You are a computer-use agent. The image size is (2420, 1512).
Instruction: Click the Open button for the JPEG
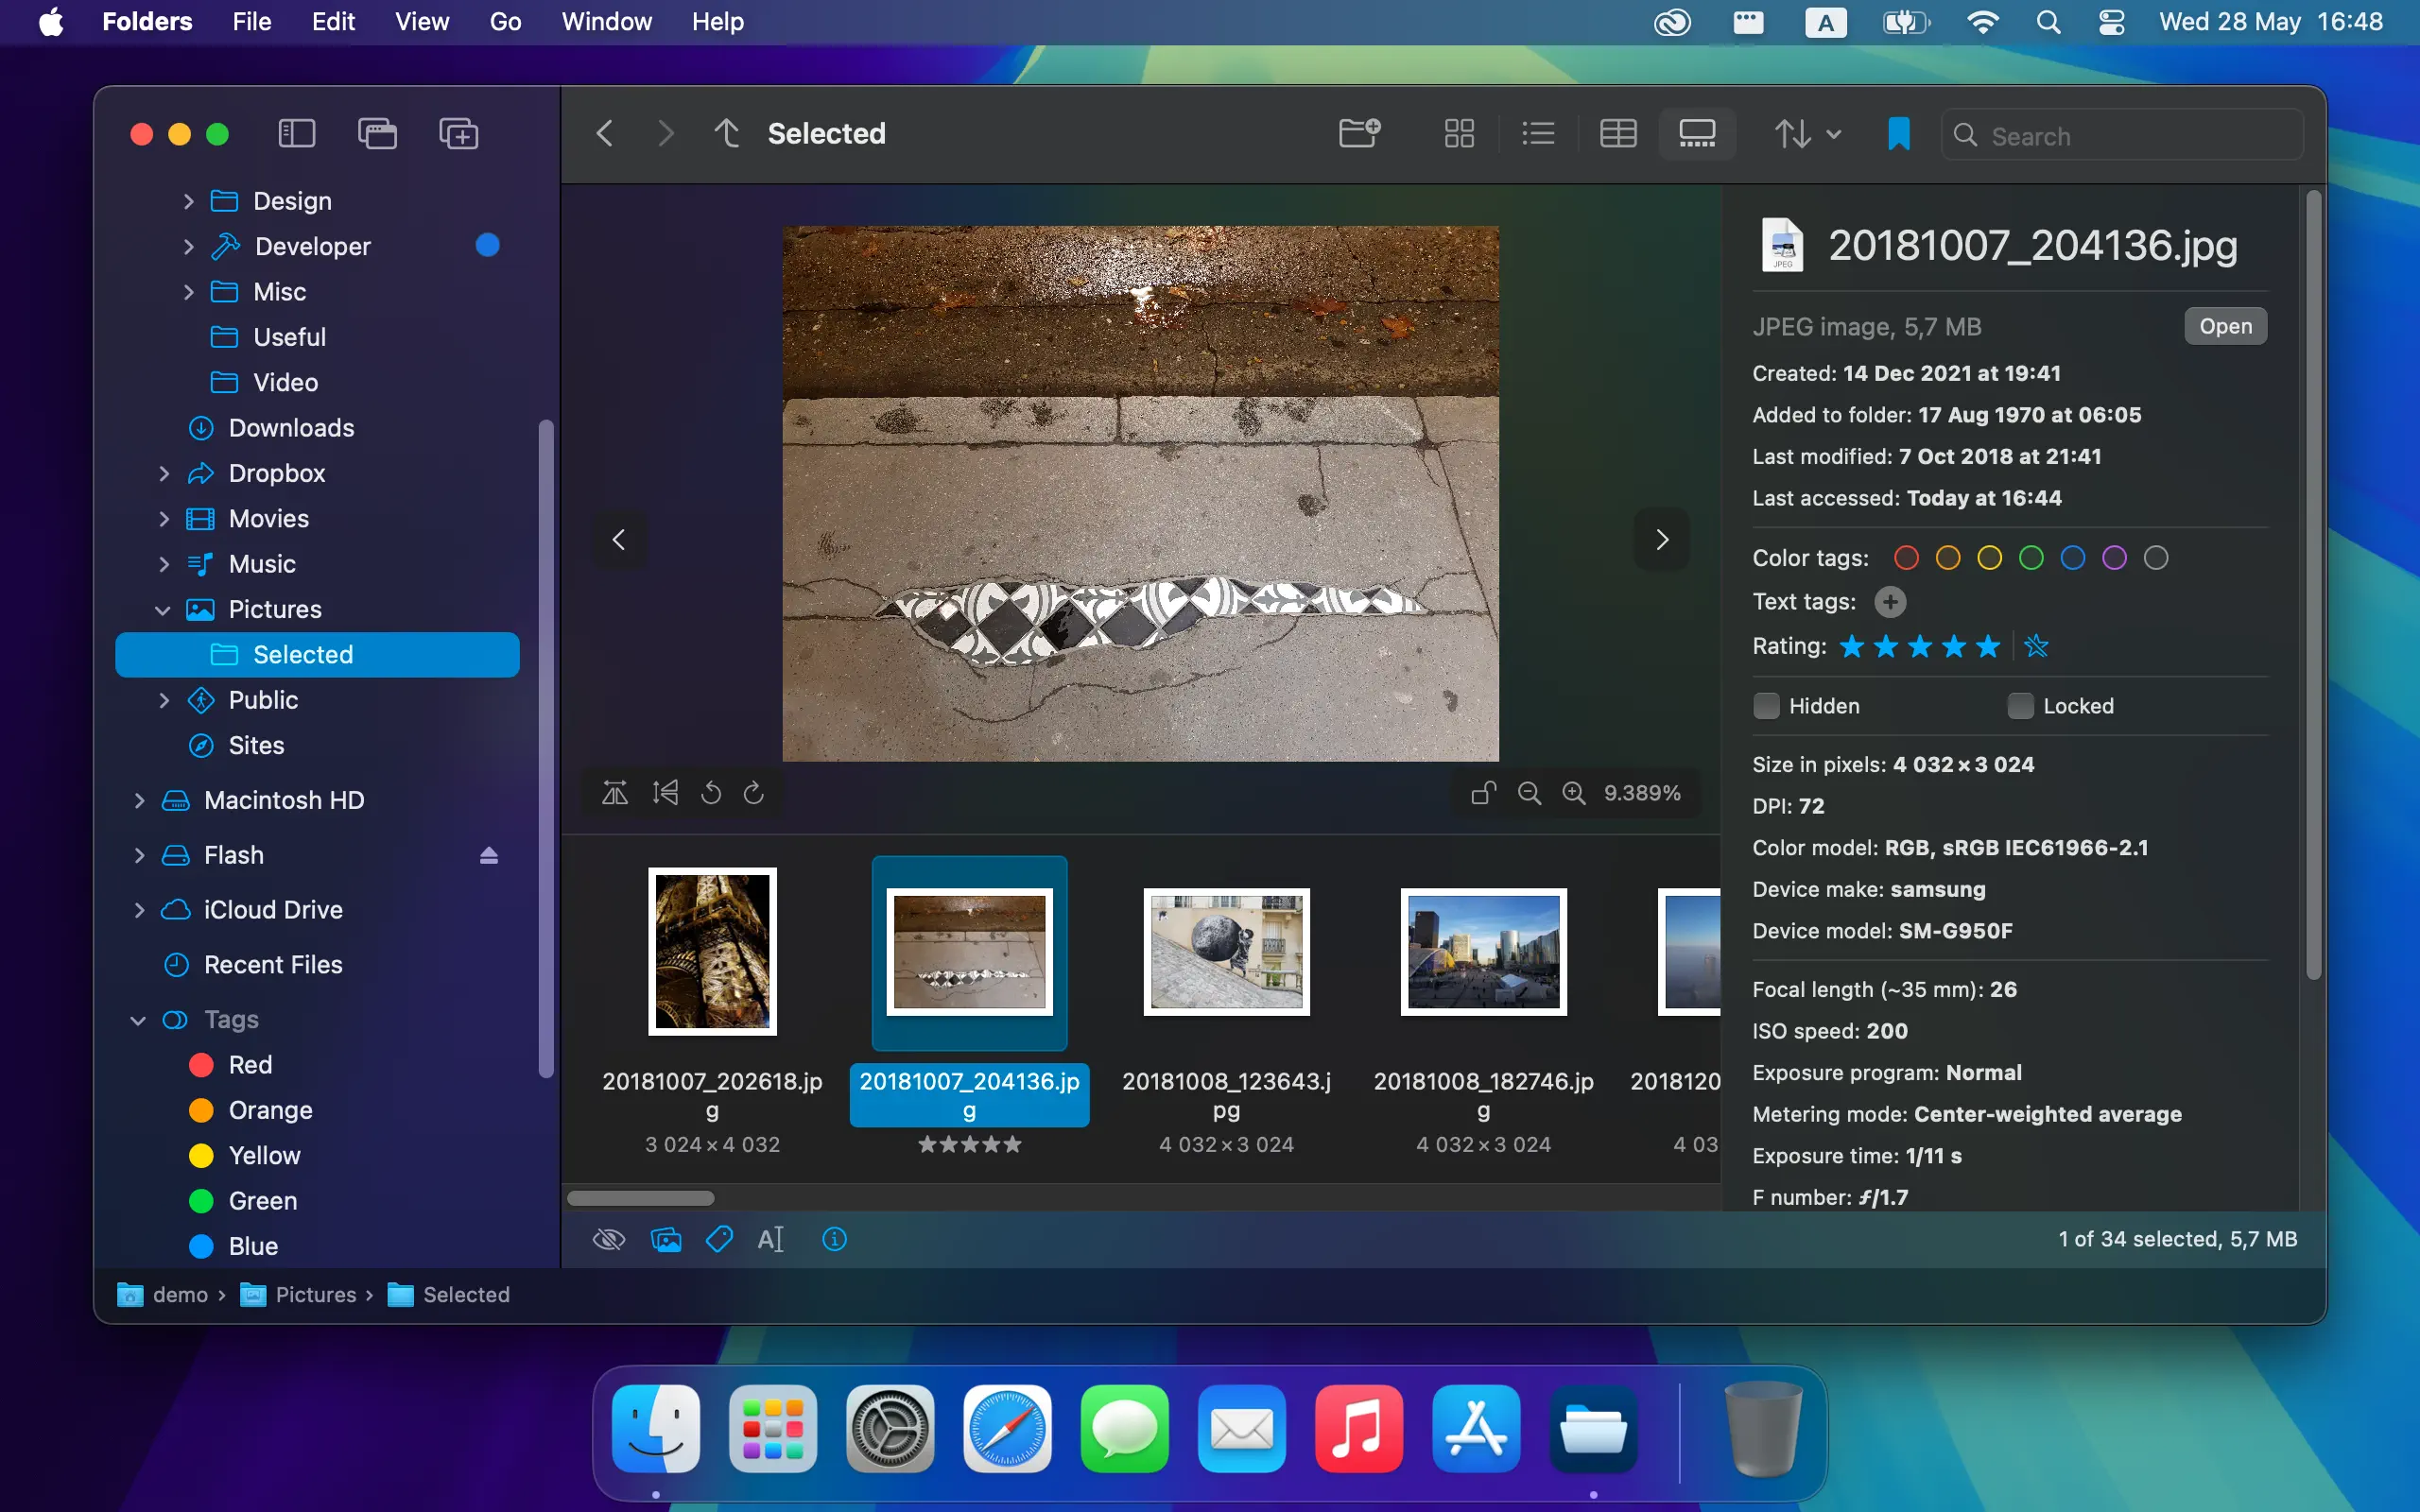[x=2225, y=326]
